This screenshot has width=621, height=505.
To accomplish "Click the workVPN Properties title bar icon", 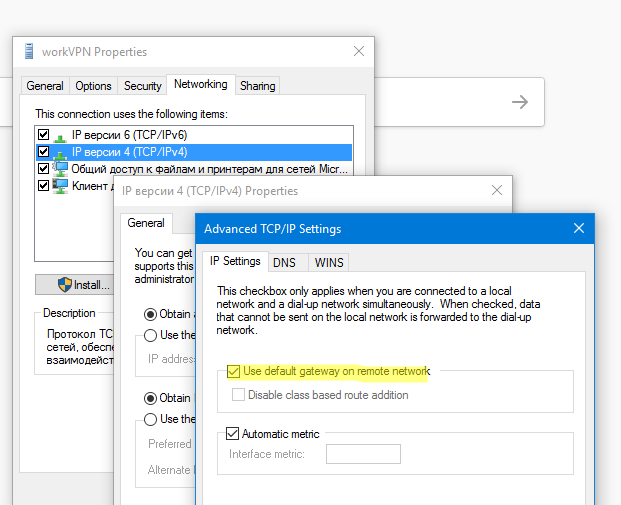I will point(29,51).
